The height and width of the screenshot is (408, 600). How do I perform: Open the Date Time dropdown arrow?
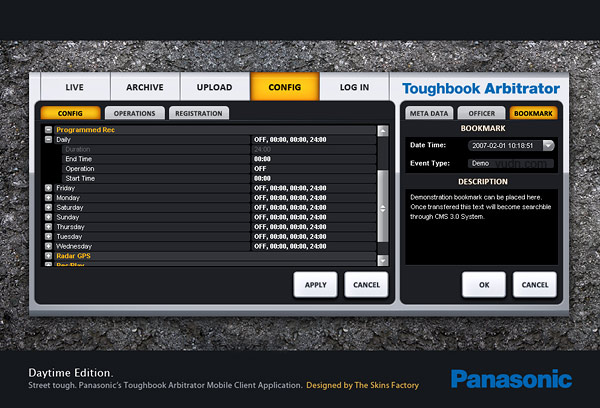pos(548,145)
